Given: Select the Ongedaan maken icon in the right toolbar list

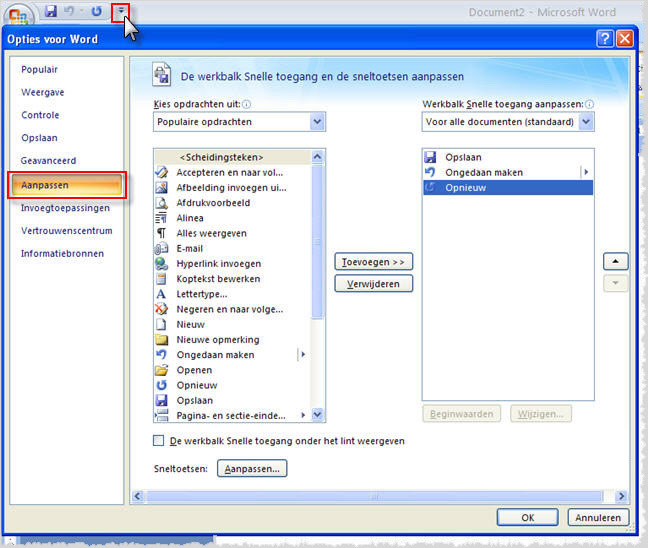Looking at the screenshot, I should coord(431,172).
